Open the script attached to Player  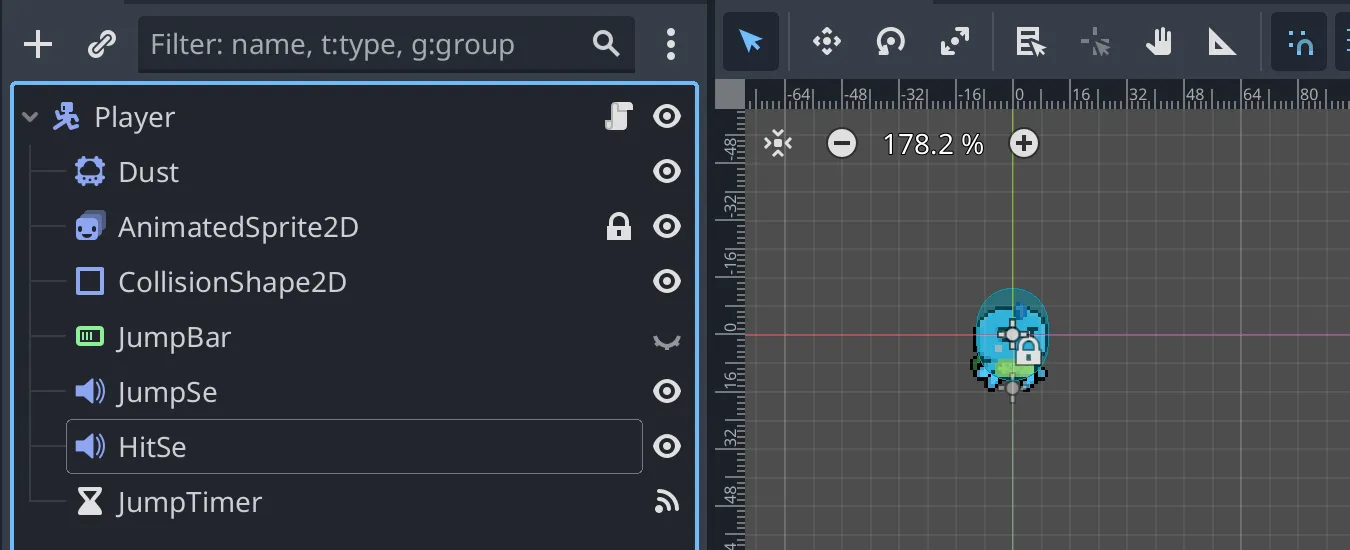(x=619, y=117)
